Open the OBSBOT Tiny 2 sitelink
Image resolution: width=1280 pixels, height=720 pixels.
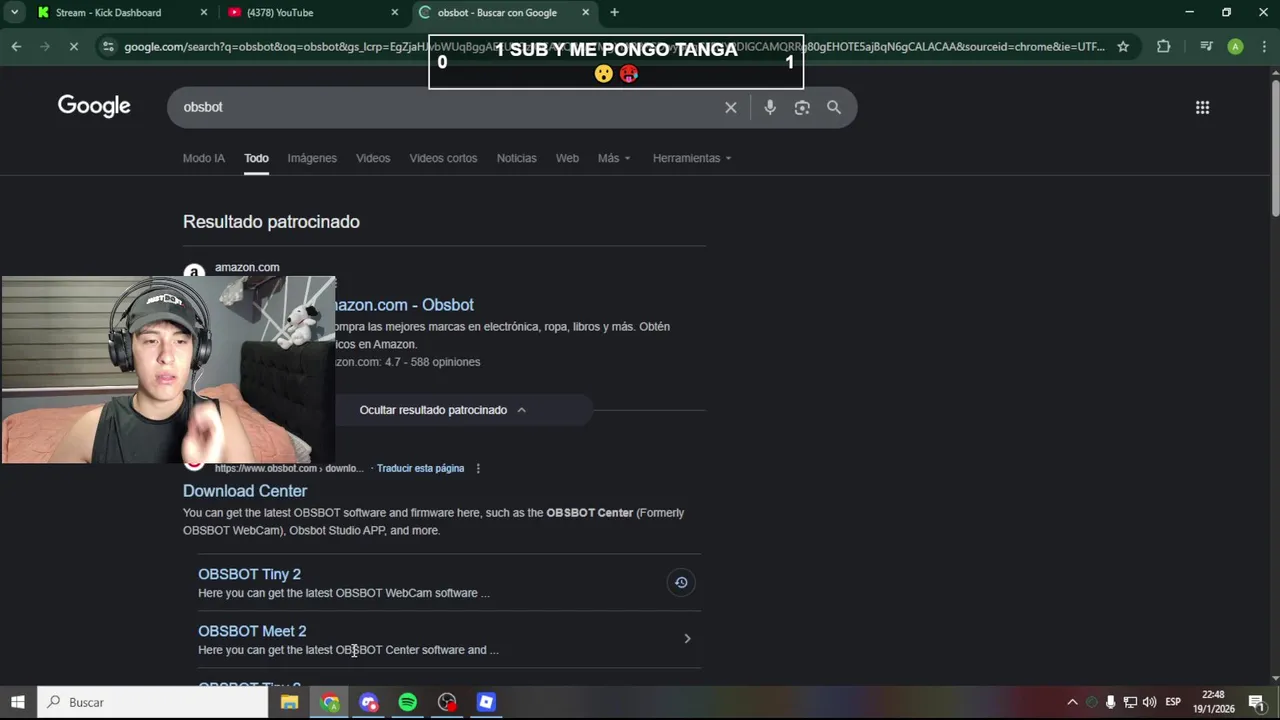pyautogui.click(x=249, y=574)
